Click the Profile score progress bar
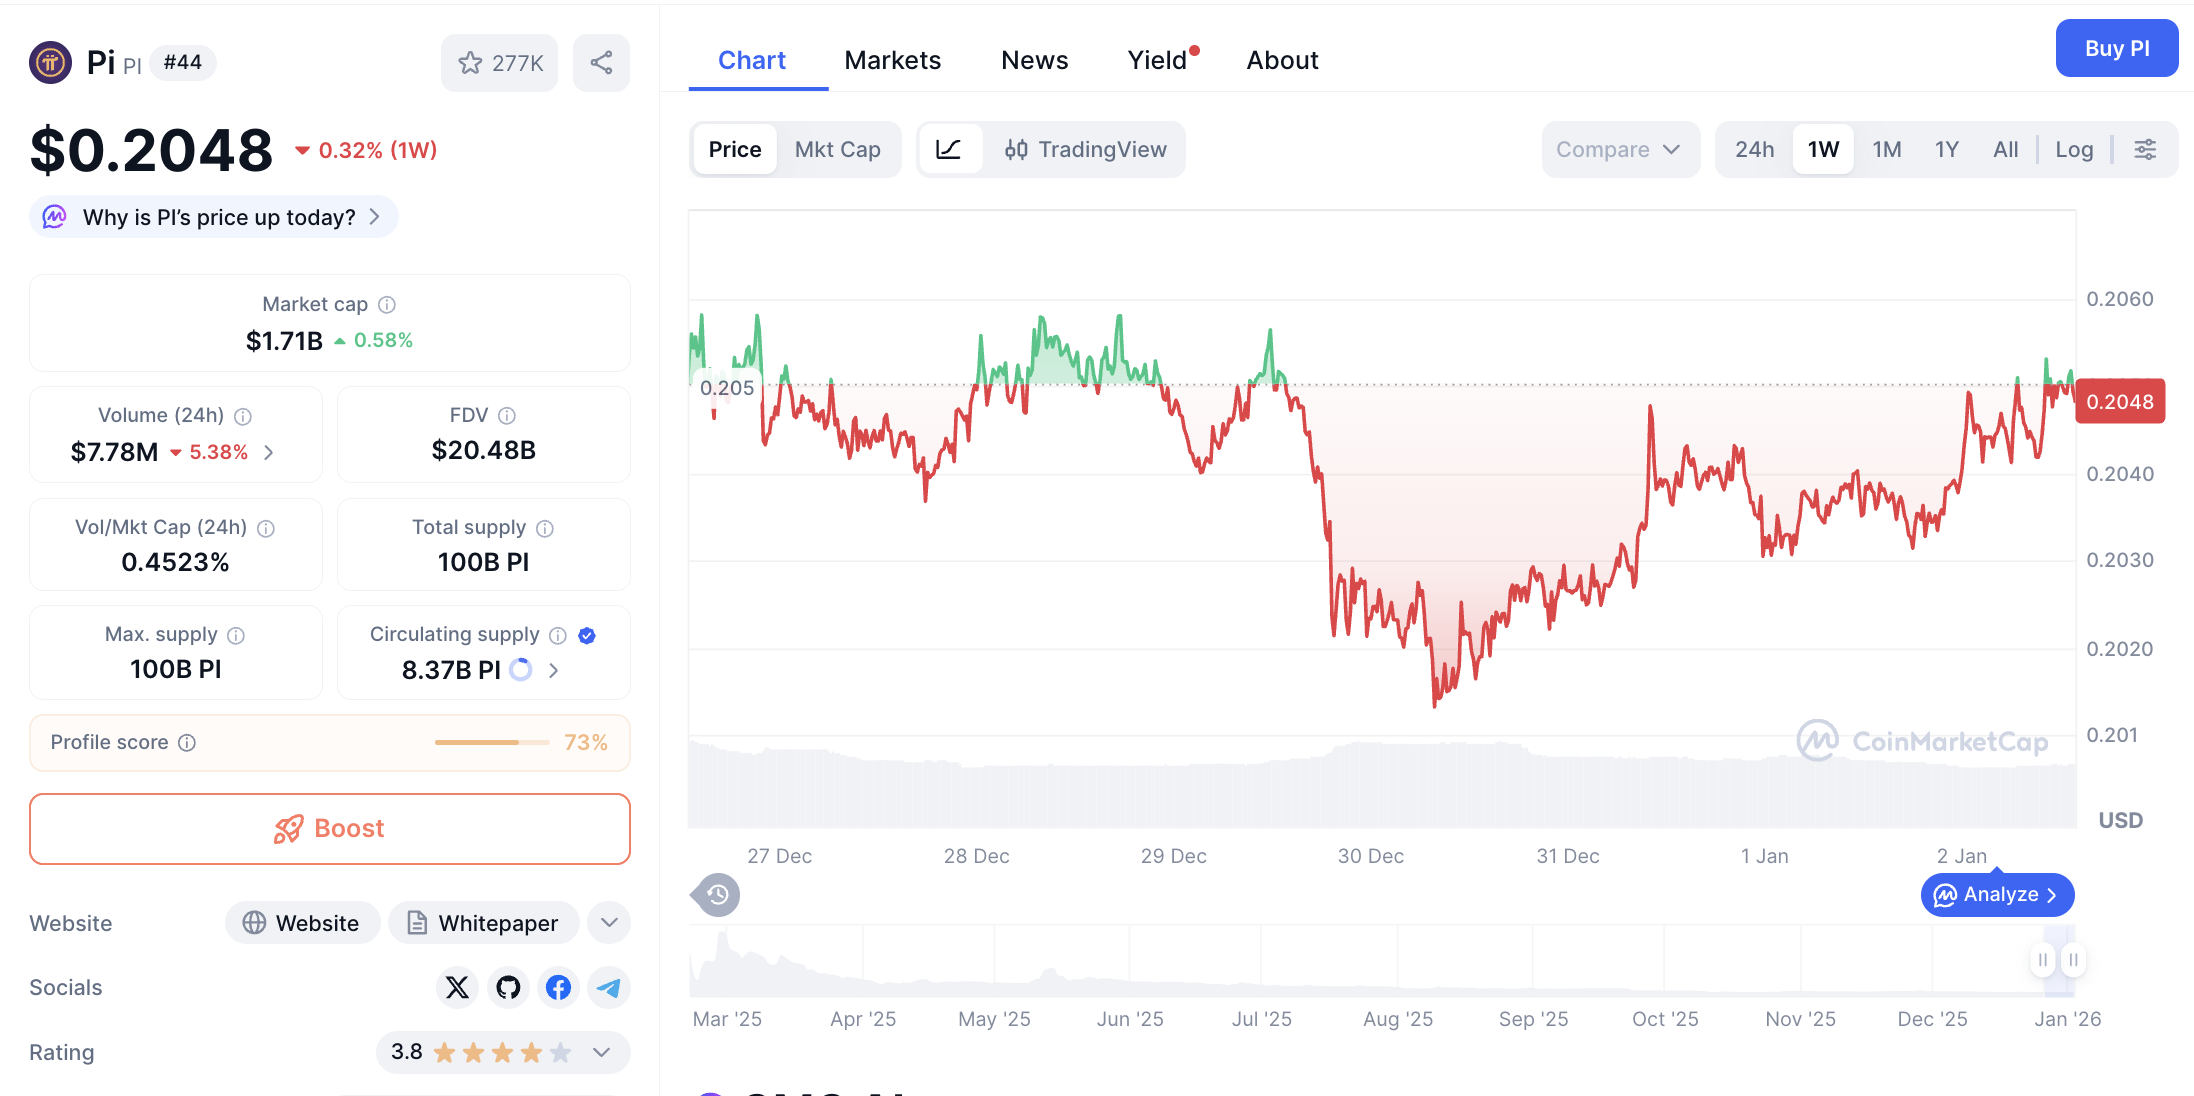 (492, 742)
